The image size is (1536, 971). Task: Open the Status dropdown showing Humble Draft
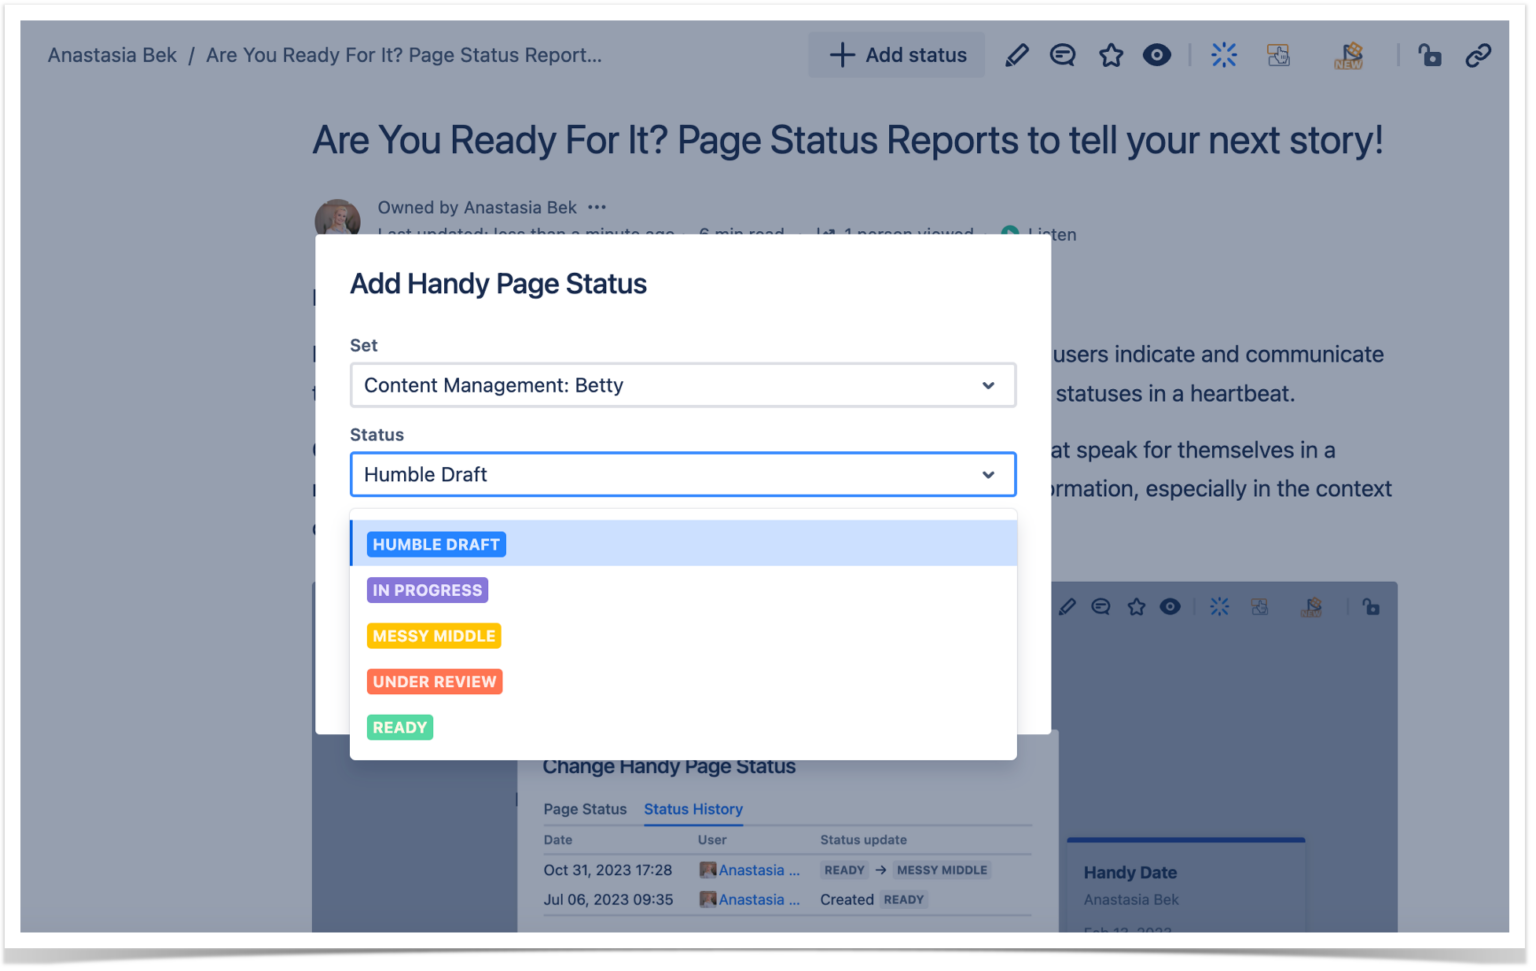point(683,475)
